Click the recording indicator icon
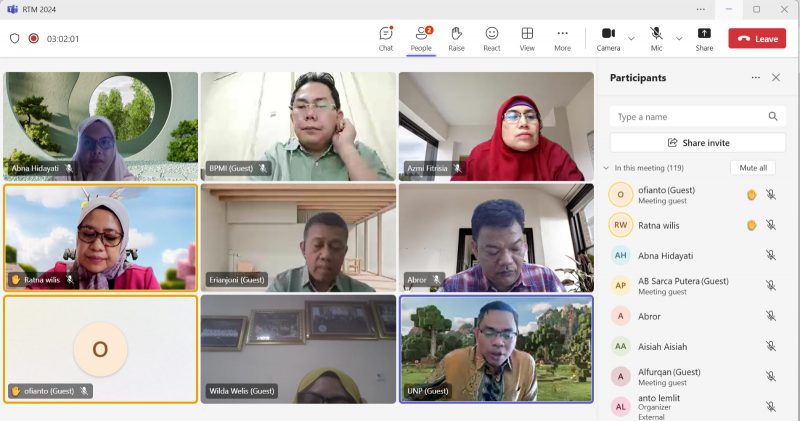The height and width of the screenshot is (421, 800). [x=34, y=39]
